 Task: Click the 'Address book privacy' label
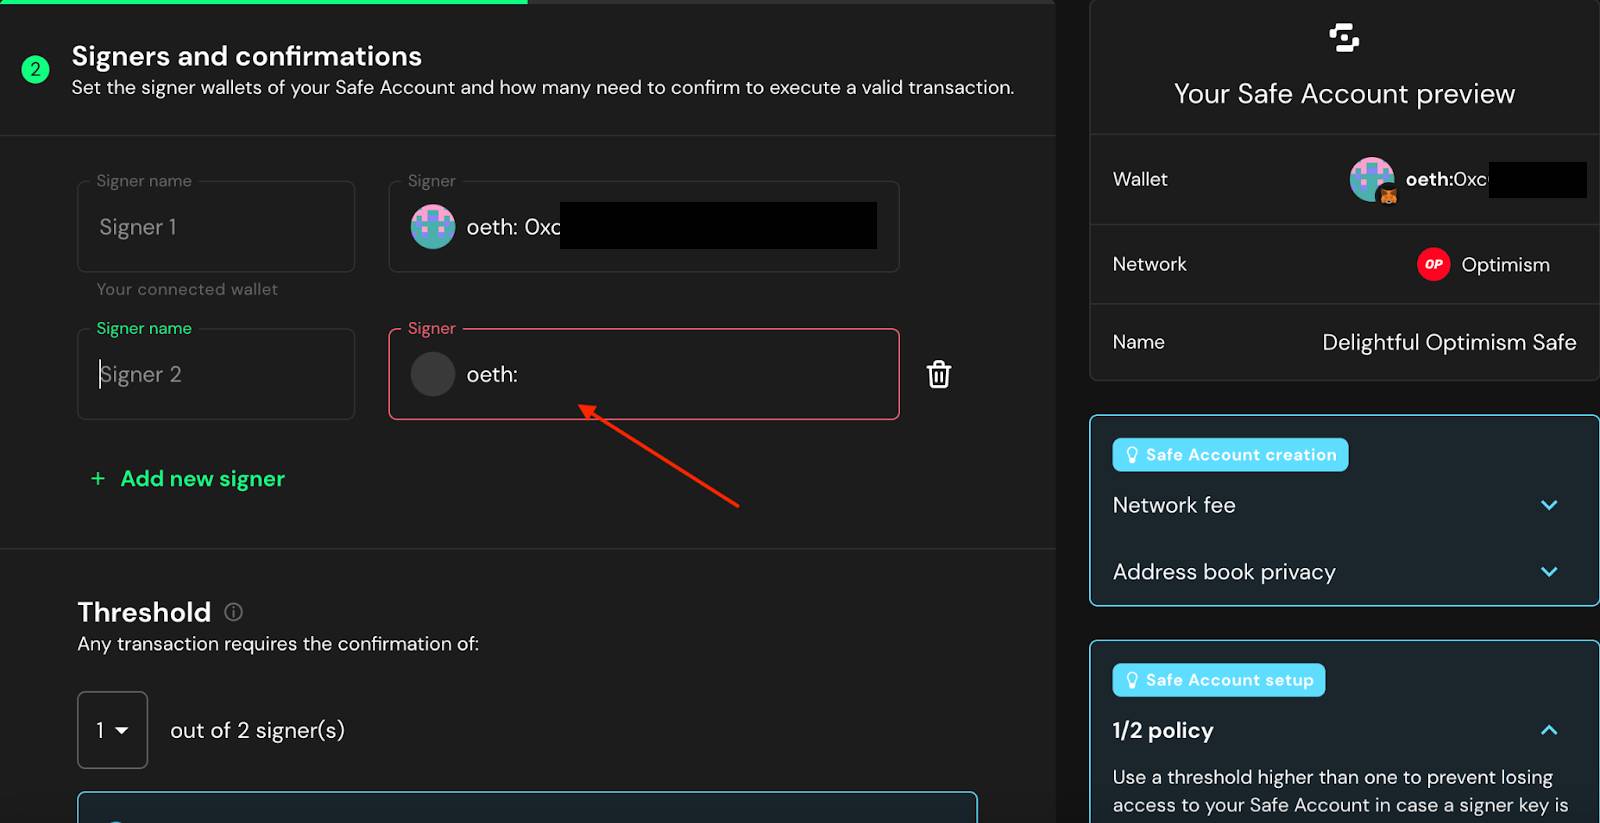point(1224,572)
